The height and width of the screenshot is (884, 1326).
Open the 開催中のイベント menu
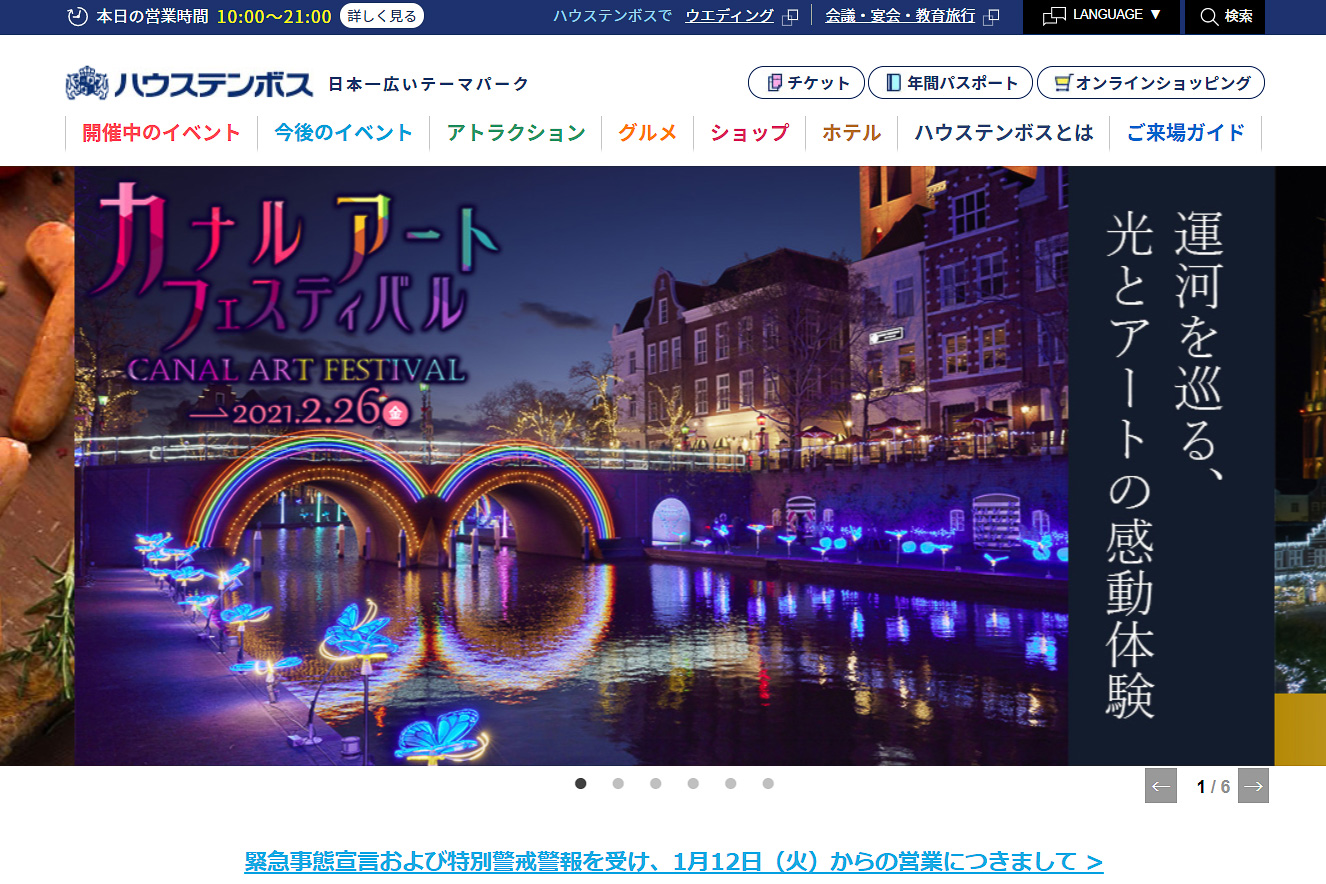pos(162,132)
